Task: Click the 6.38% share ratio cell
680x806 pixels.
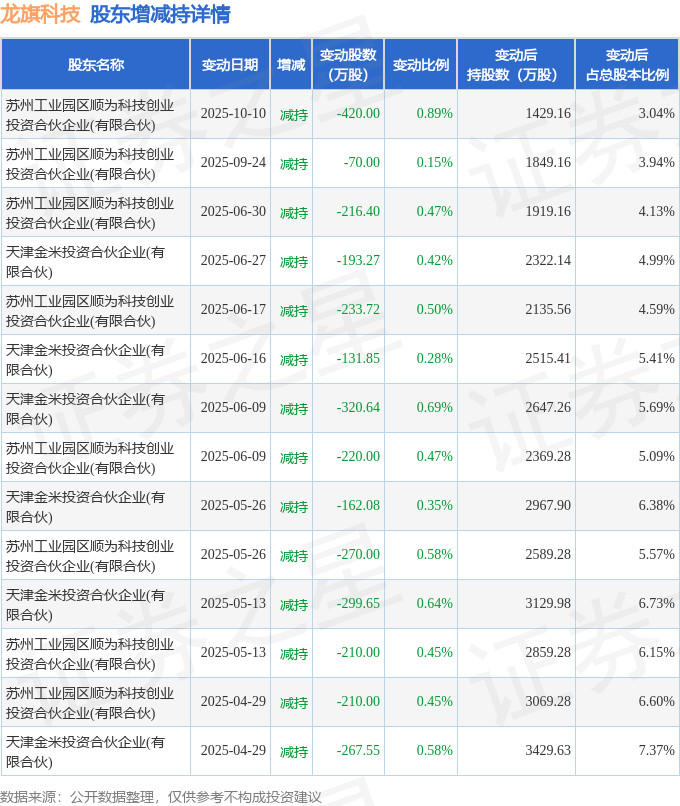Action: coord(656,505)
